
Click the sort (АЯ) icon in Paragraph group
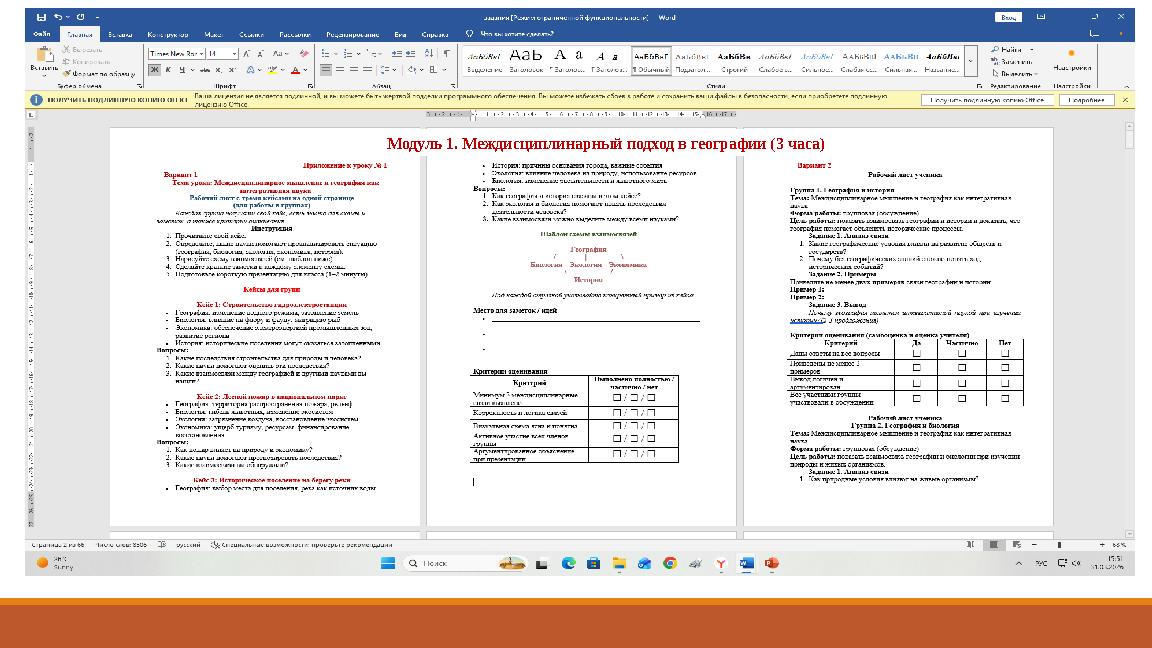[428, 54]
